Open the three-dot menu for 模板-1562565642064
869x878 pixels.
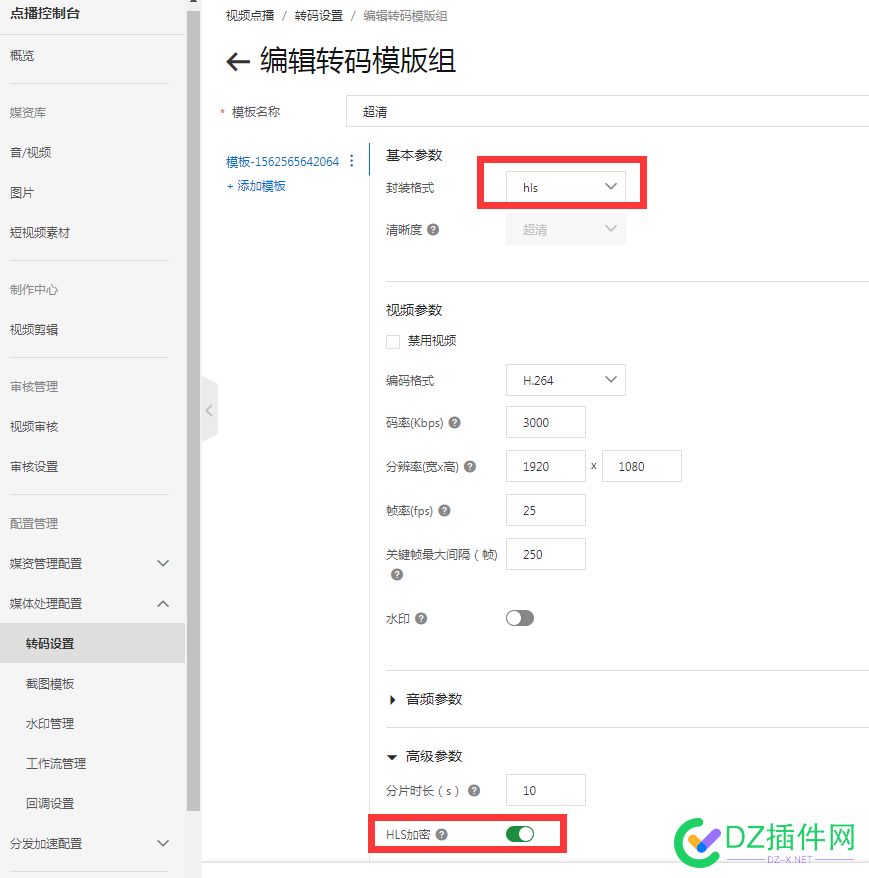pyautogui.click(x=352, y=161)
